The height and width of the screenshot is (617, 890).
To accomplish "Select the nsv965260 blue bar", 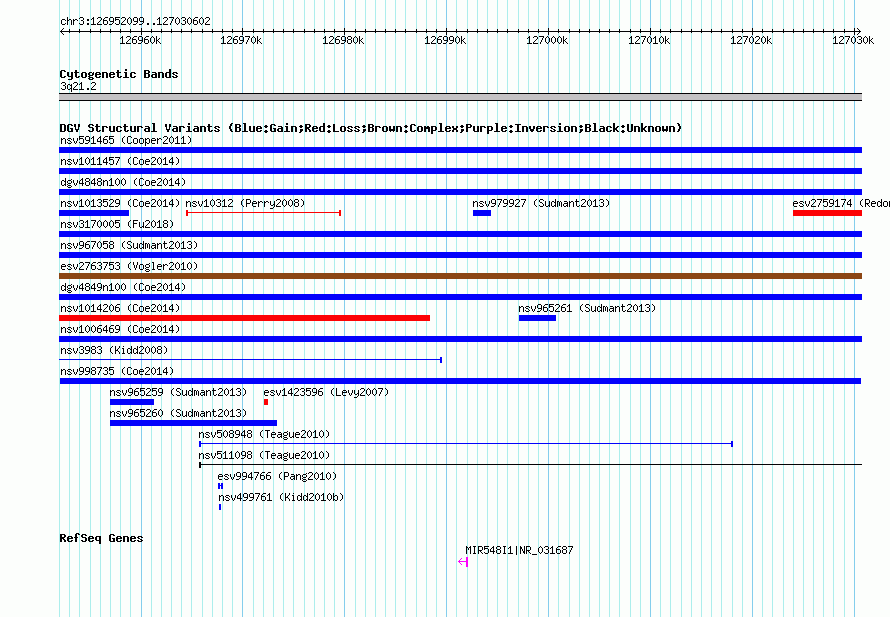I will click(x=194, y=423).
